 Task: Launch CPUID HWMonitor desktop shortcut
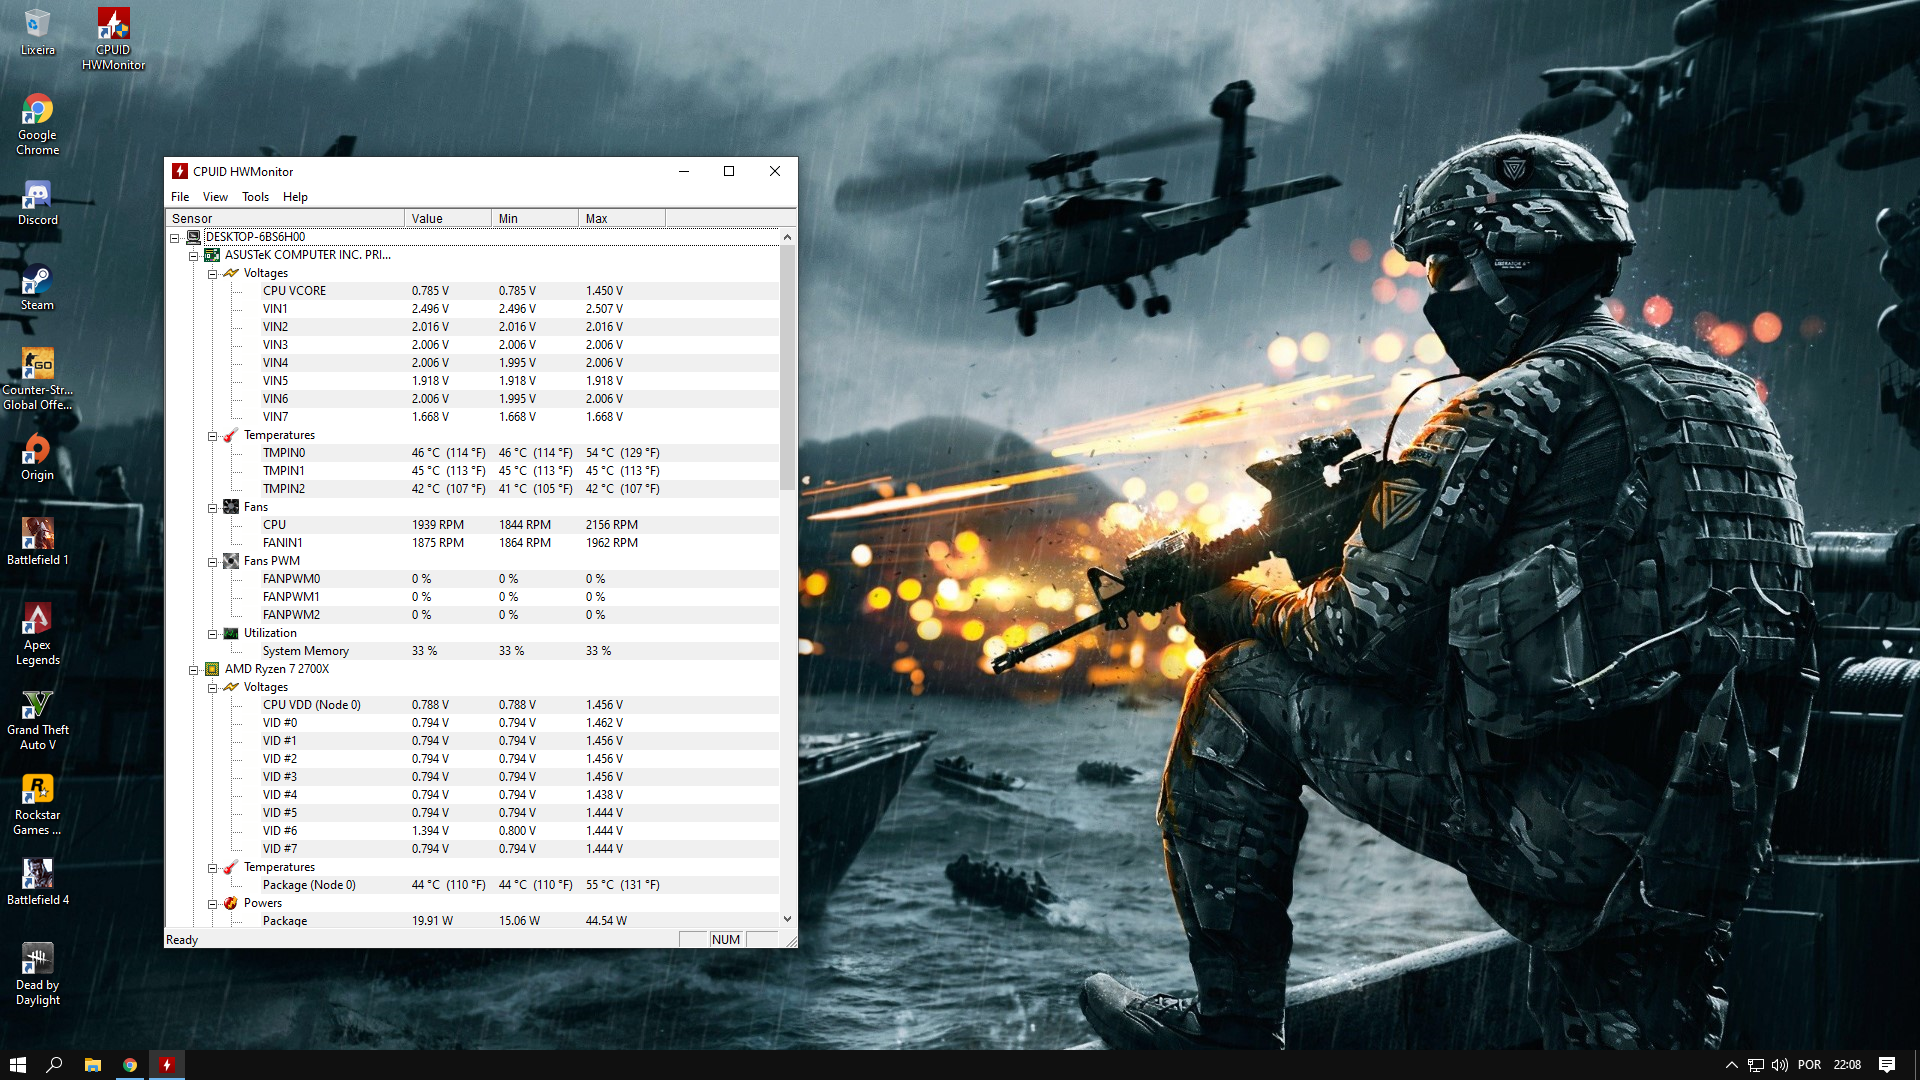tap(113, 39)
